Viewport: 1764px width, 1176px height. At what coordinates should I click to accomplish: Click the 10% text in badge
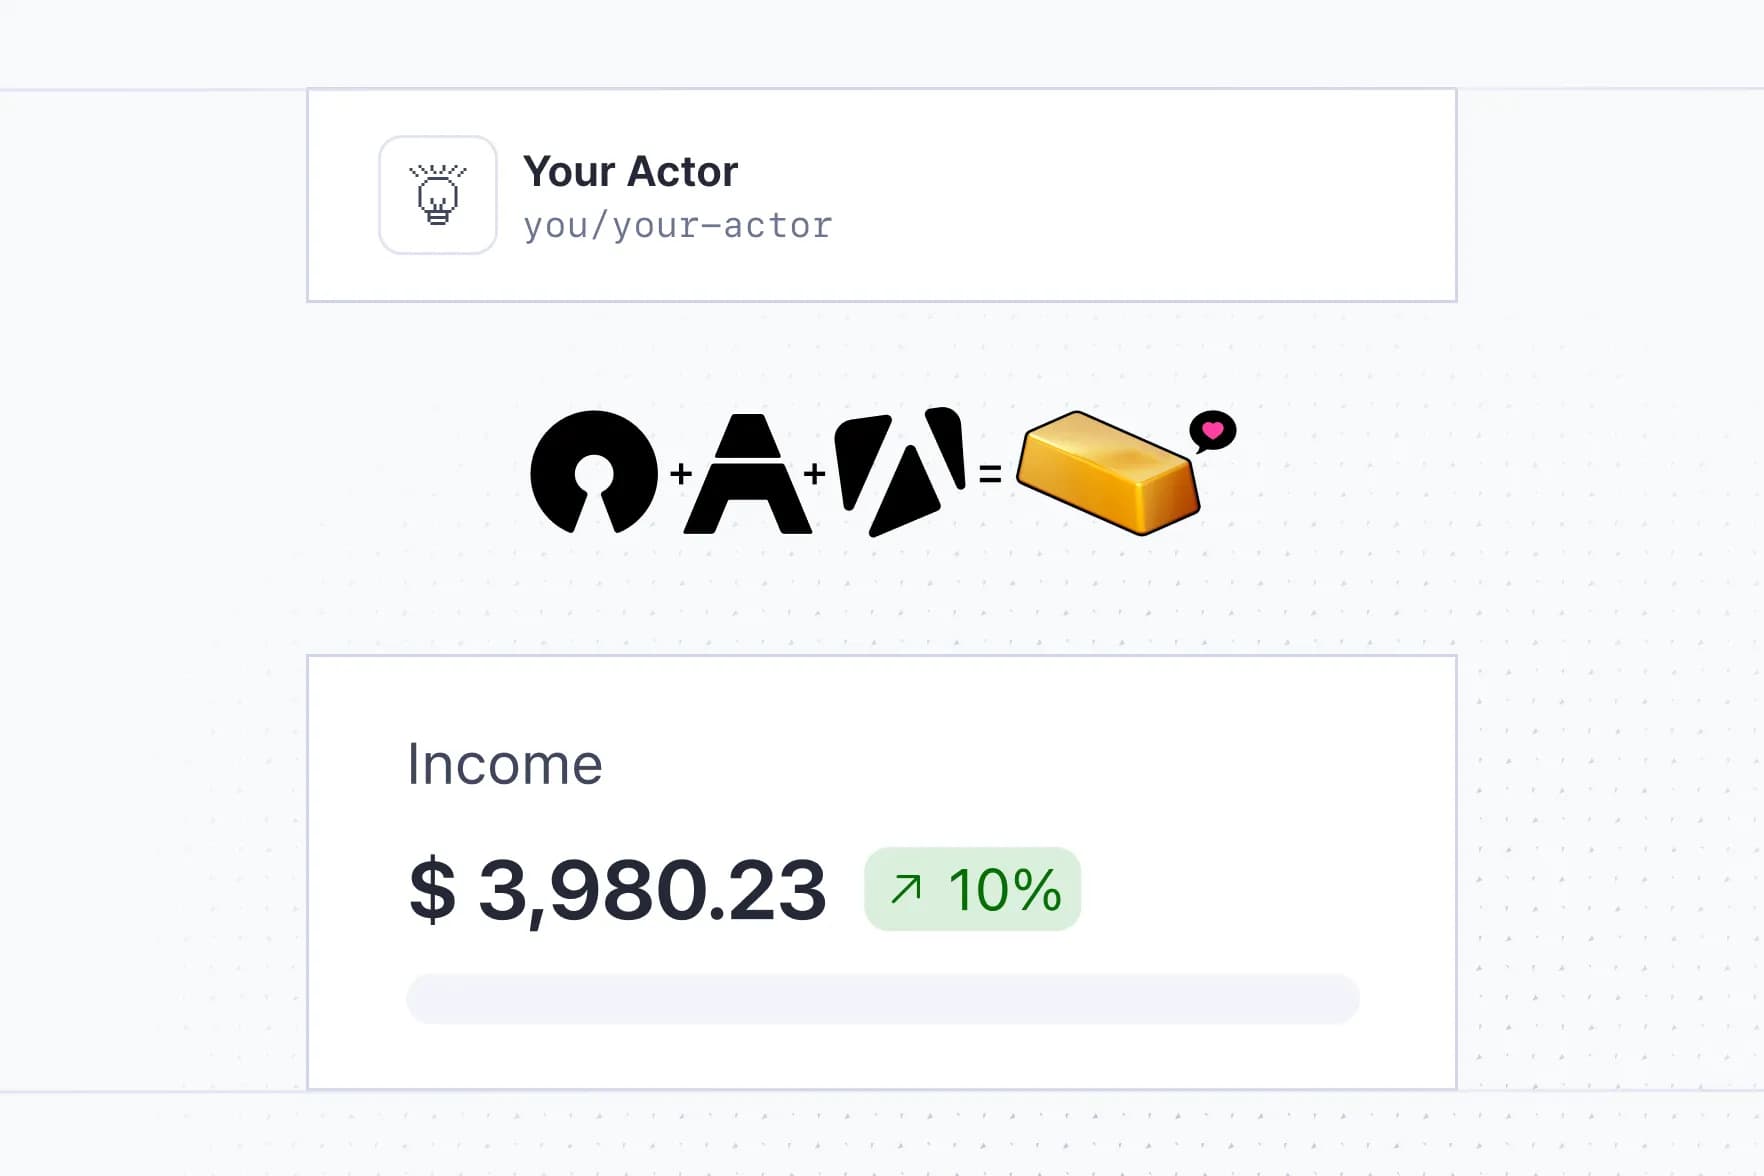[x=1004, y=889]
